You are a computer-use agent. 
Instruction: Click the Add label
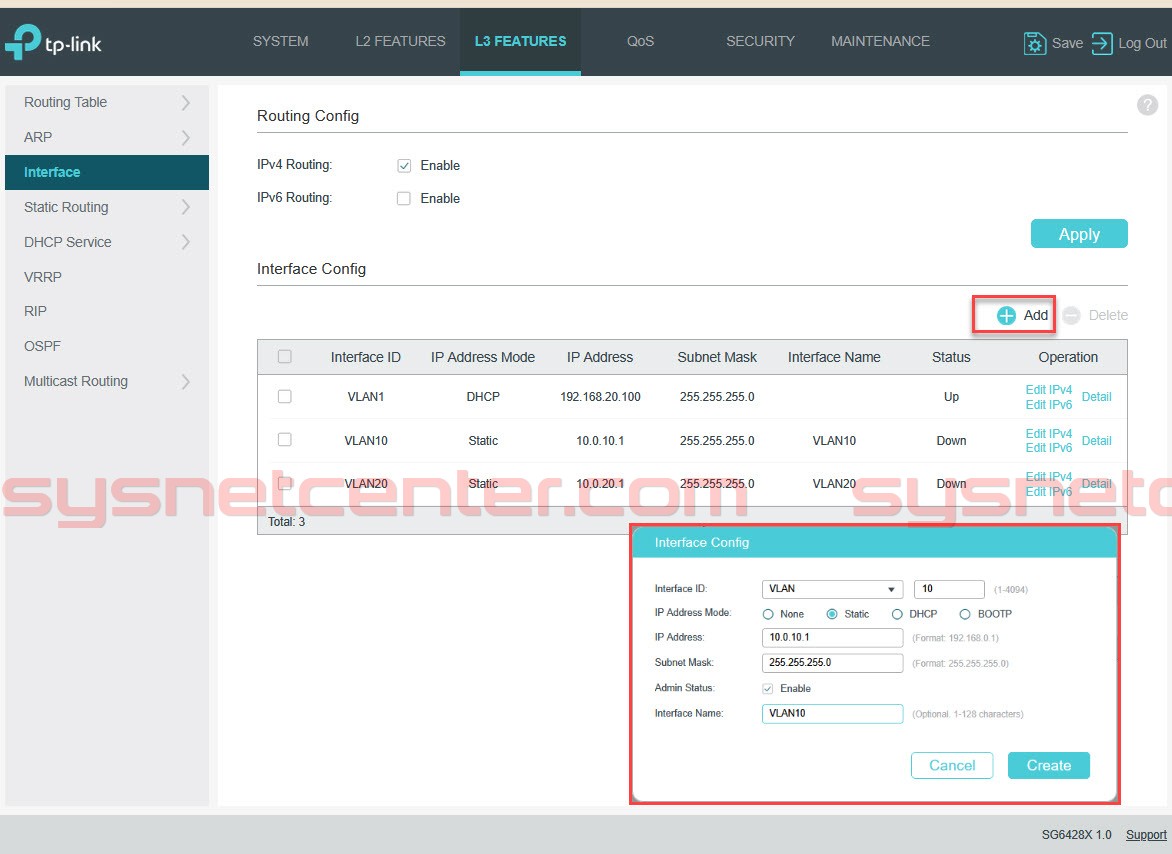[x=1035, y=315]
